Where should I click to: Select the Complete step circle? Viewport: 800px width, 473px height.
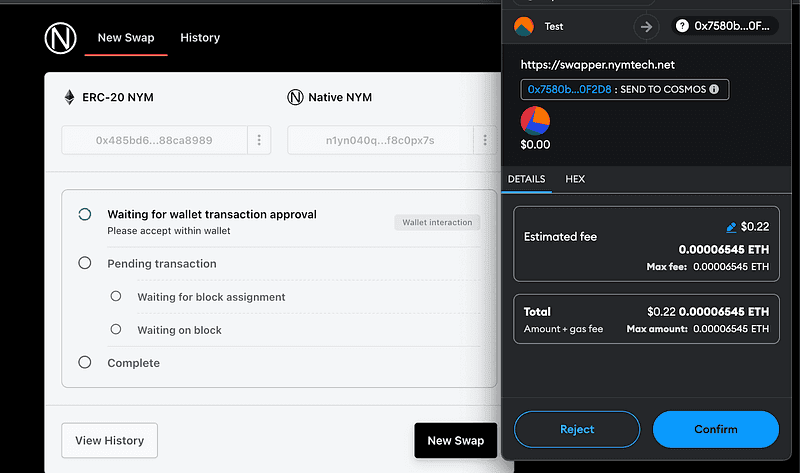[x=85, y=362]
